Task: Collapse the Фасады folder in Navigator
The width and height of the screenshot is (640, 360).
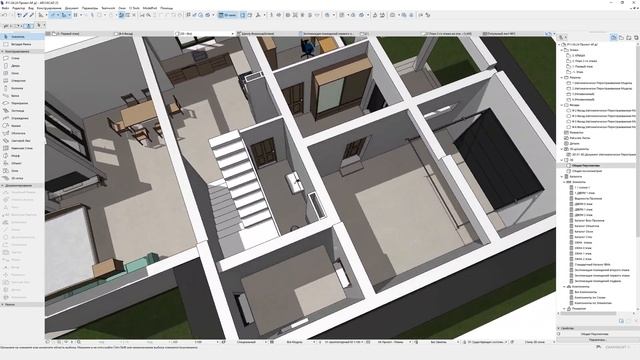Action: click(562, 105)
